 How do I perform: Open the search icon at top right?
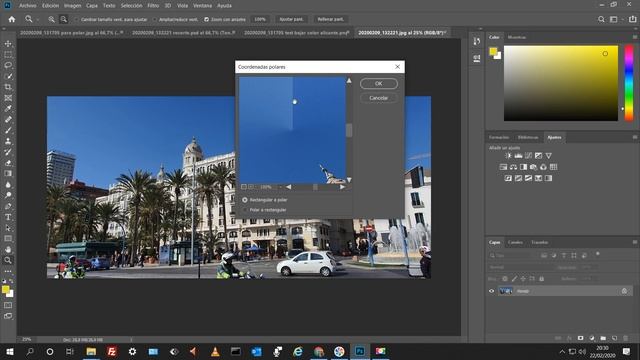pos(601,19)
